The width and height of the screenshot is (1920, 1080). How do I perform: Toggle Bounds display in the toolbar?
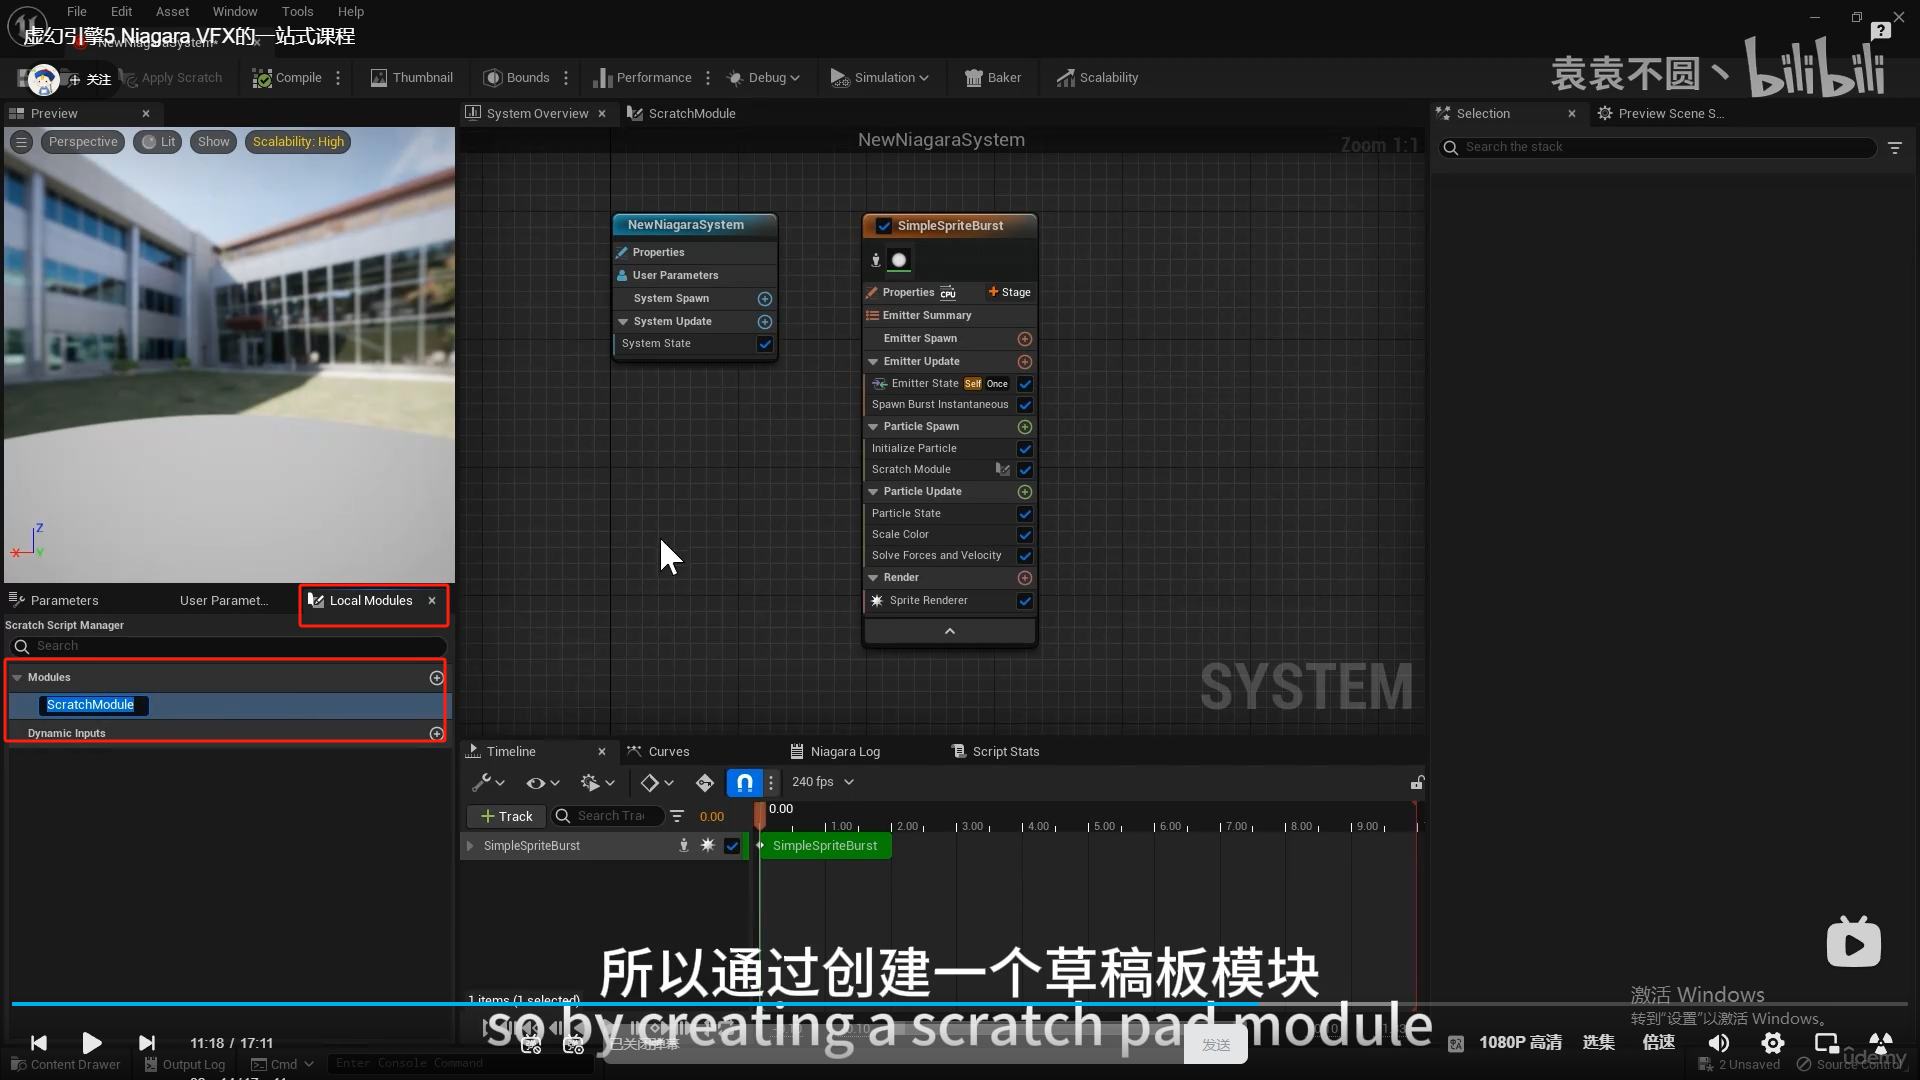pyautogui.click(x=516, y=78)
